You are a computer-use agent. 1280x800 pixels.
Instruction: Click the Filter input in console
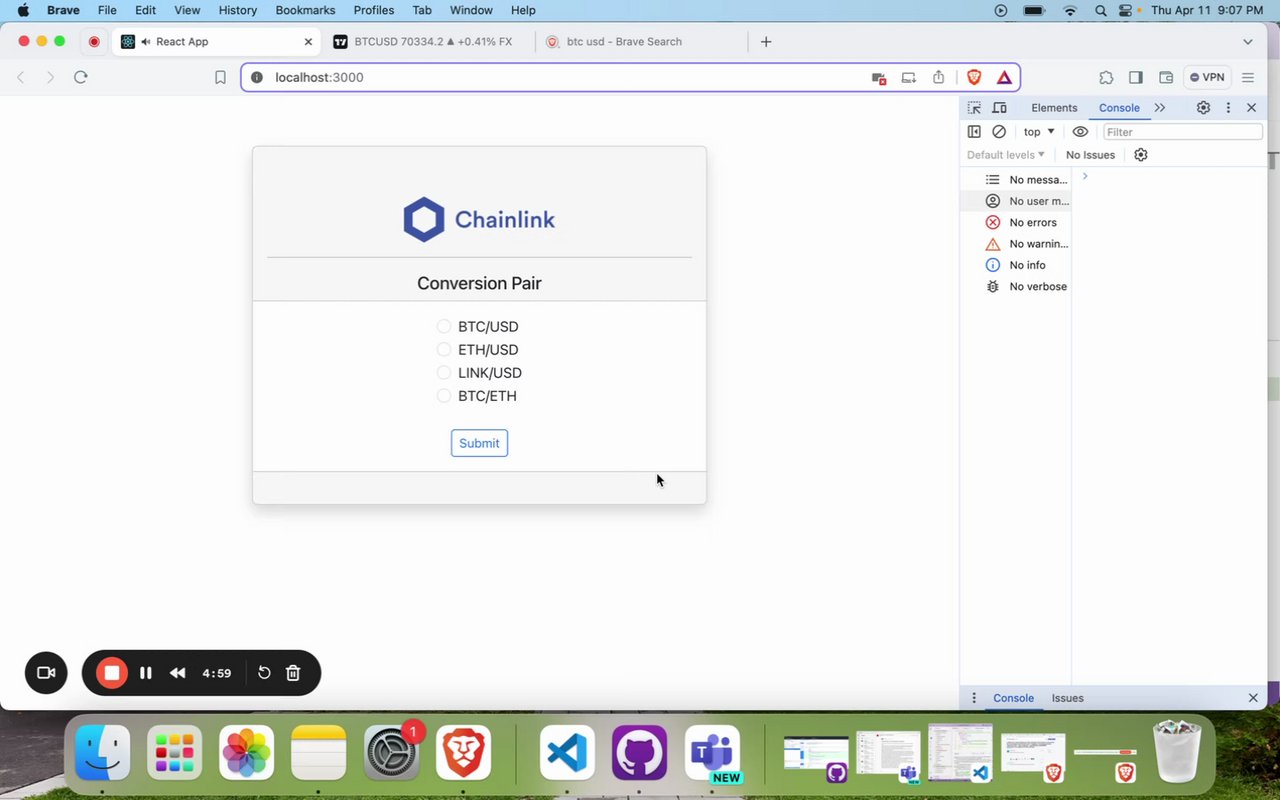(1182, 132)
